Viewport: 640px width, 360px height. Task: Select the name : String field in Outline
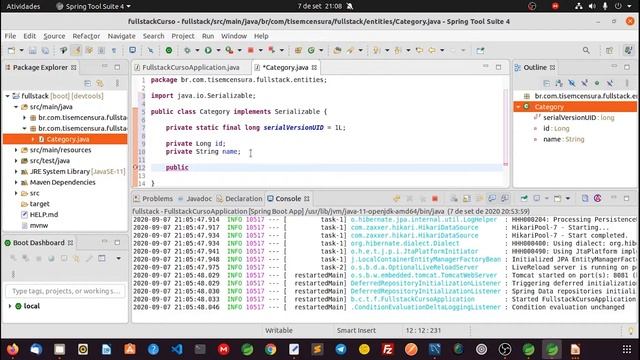[563, 139]
